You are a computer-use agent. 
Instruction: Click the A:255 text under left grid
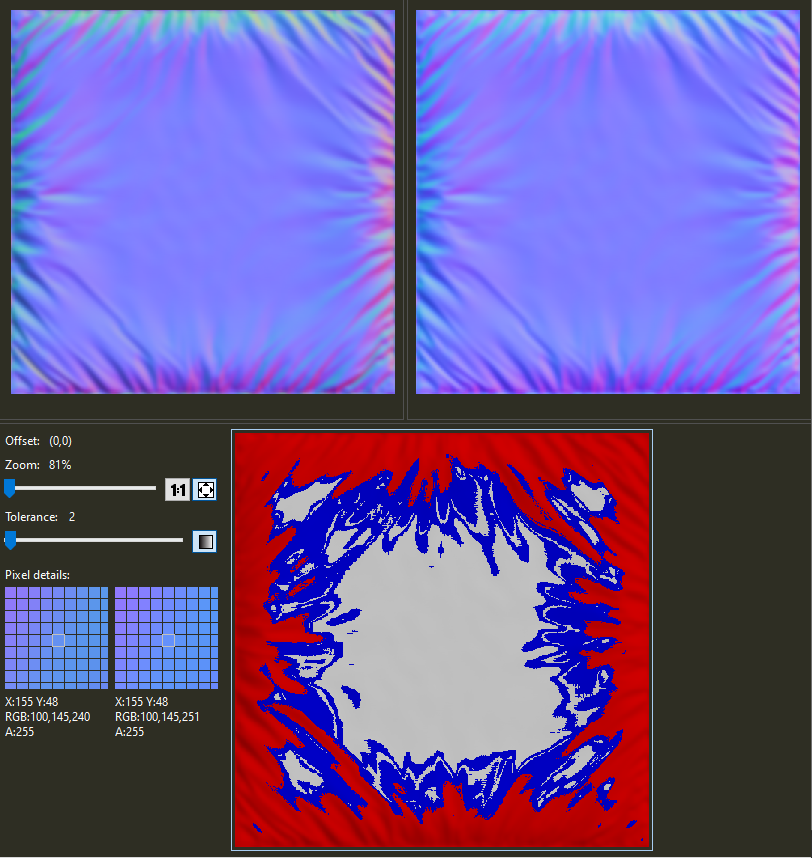point(20,732)
